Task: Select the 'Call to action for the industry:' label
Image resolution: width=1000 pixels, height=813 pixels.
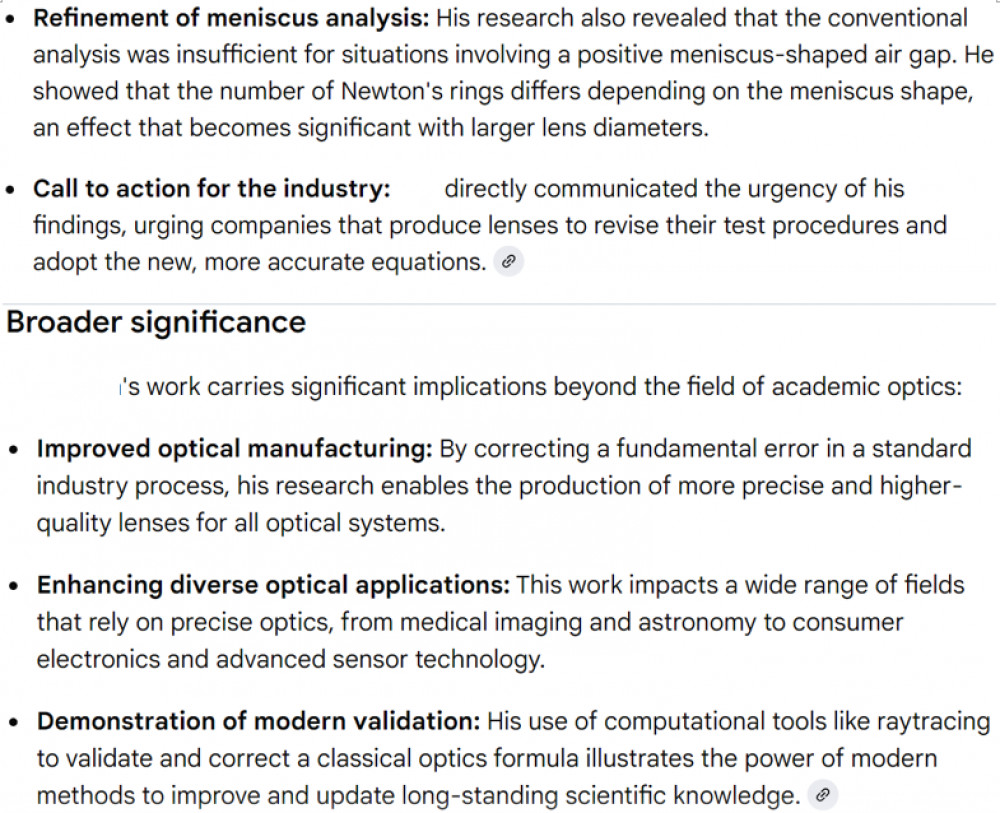Action: (211, 189)
